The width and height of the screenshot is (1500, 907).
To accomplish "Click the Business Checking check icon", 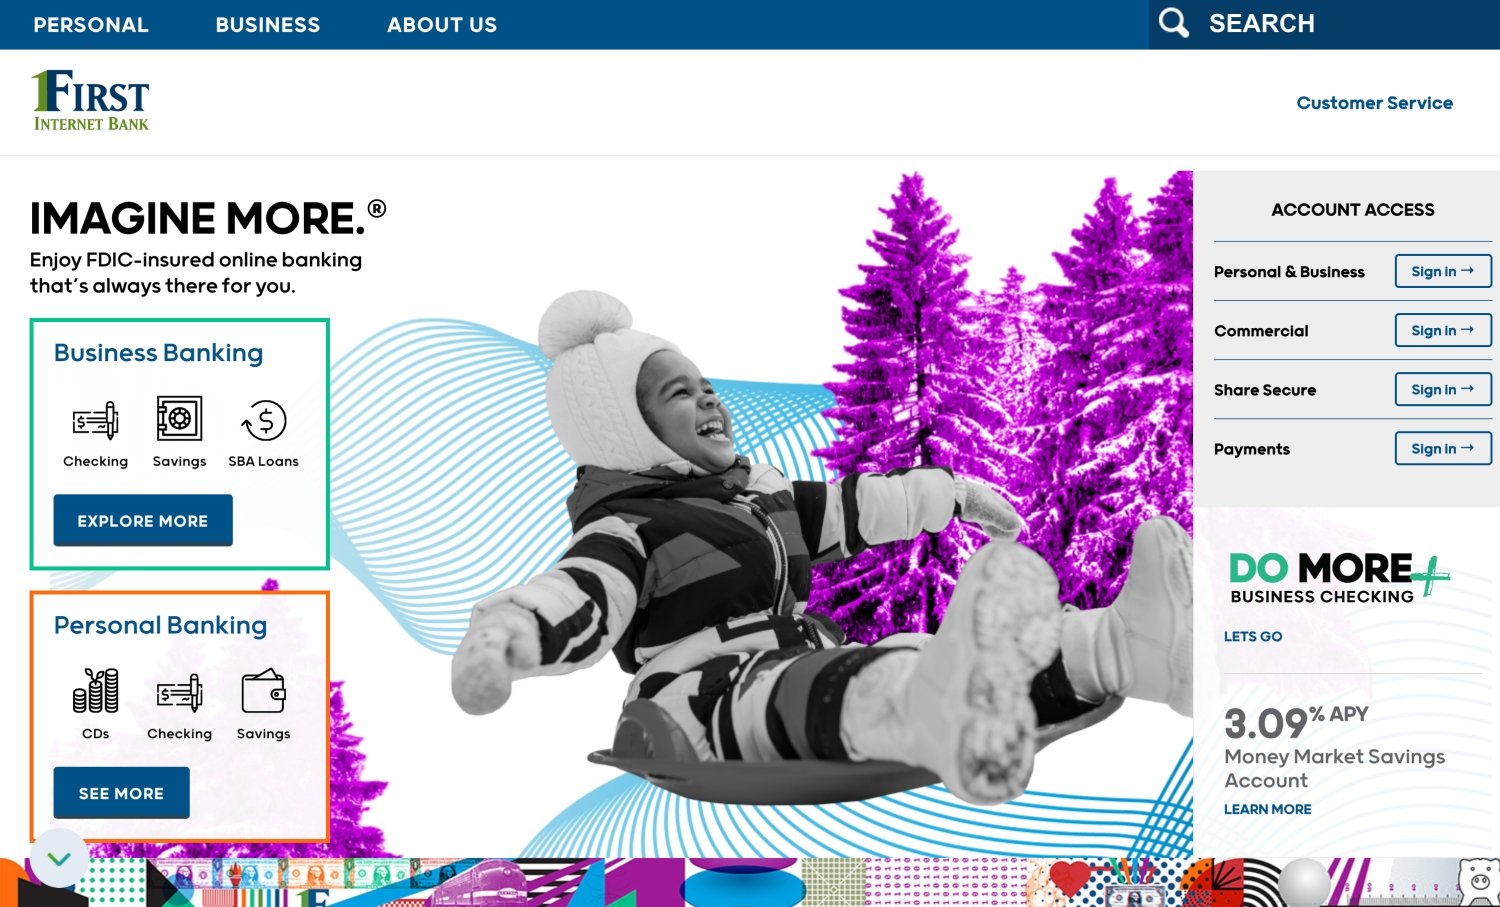I will (96, 420).
